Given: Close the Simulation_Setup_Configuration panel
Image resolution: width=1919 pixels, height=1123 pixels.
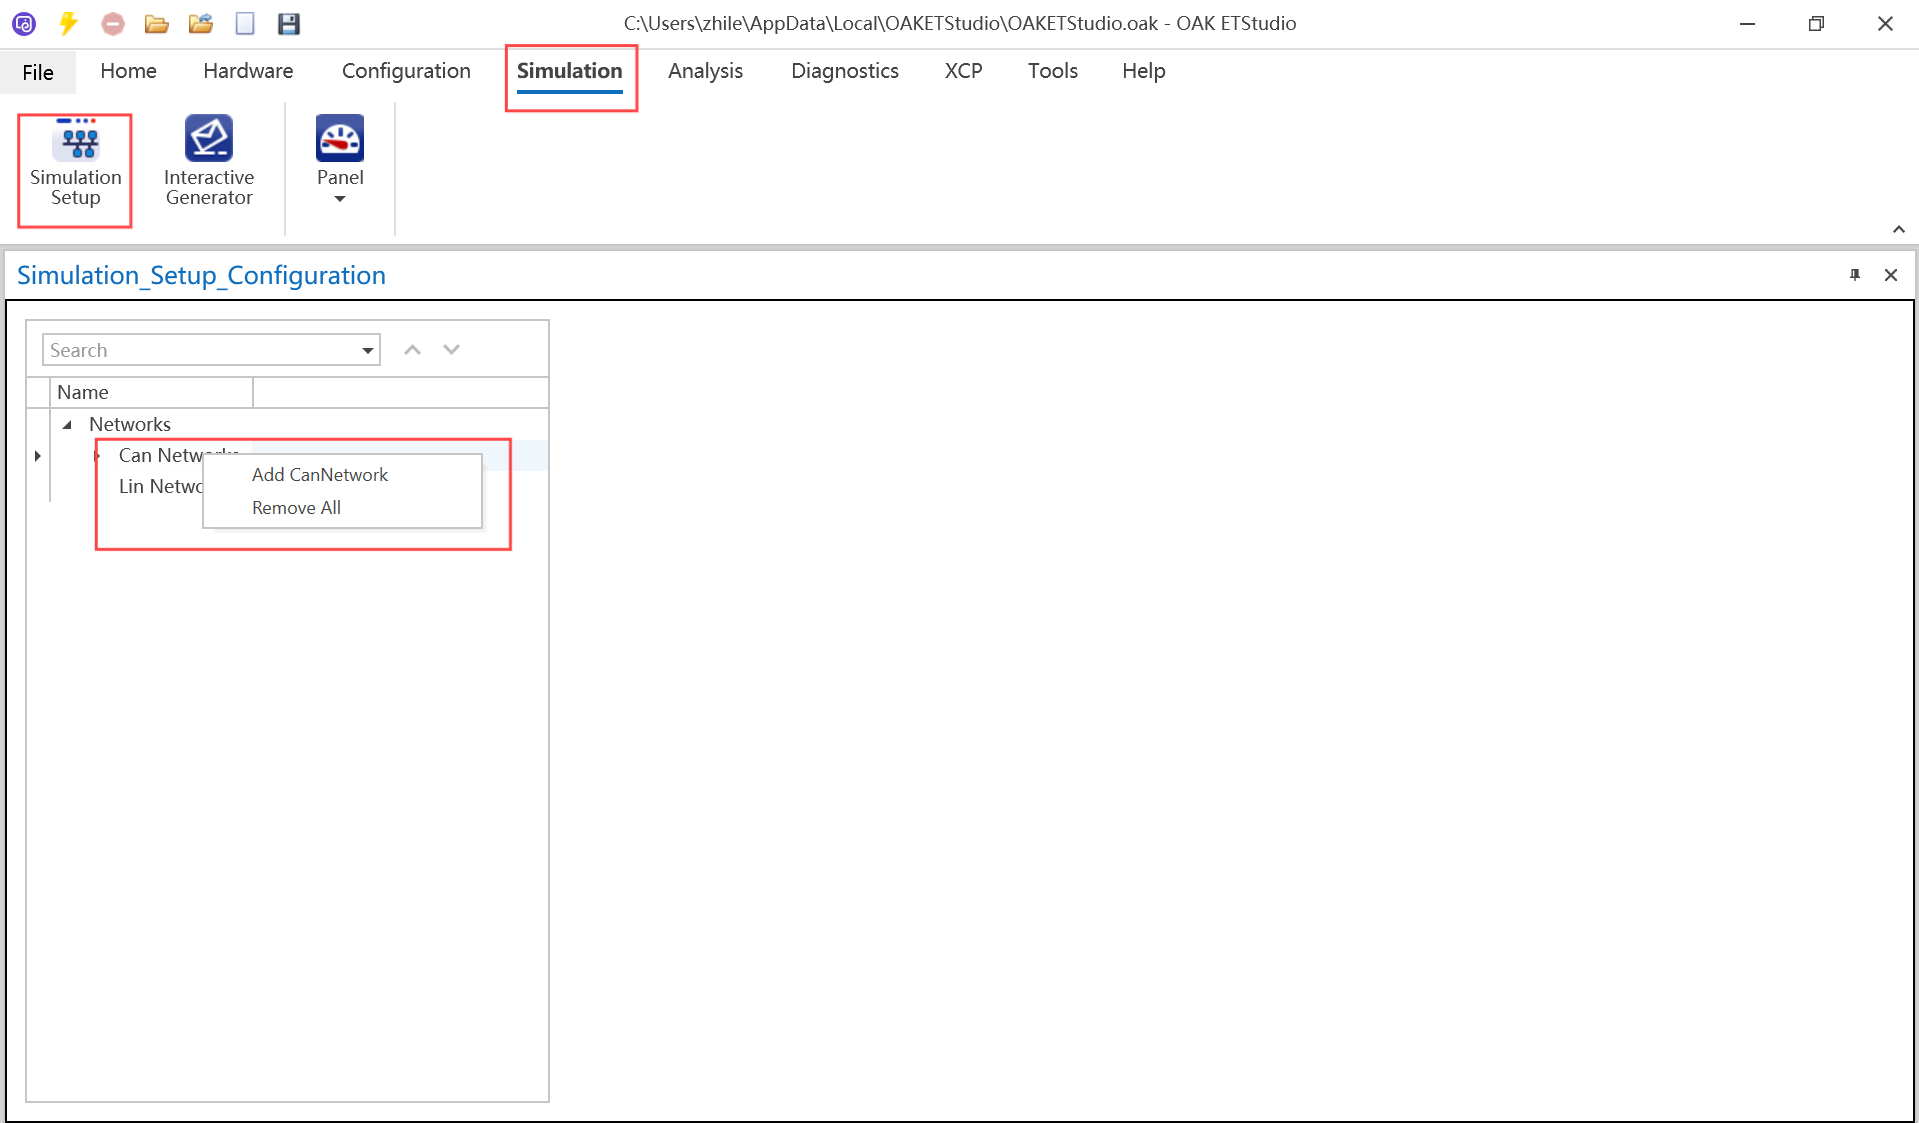Looking at the screenshot, I should point(1890,275).
